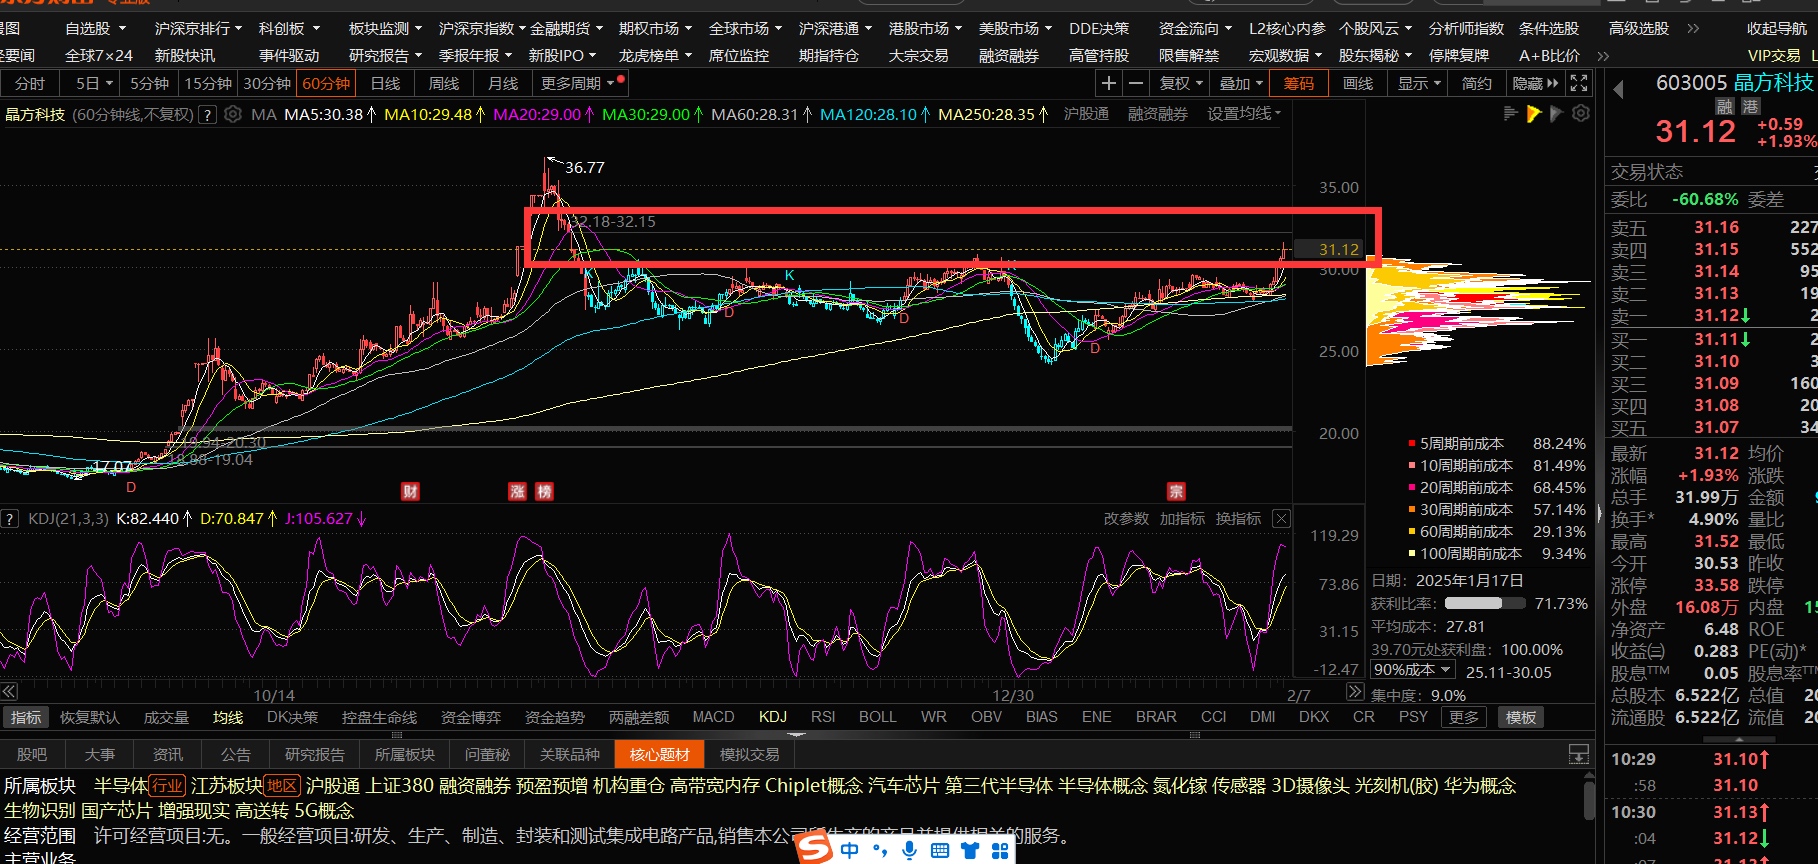Click the 涨 event marker on chart
The height and width of the screenshot is (864, 1818).
pos(517,491)
